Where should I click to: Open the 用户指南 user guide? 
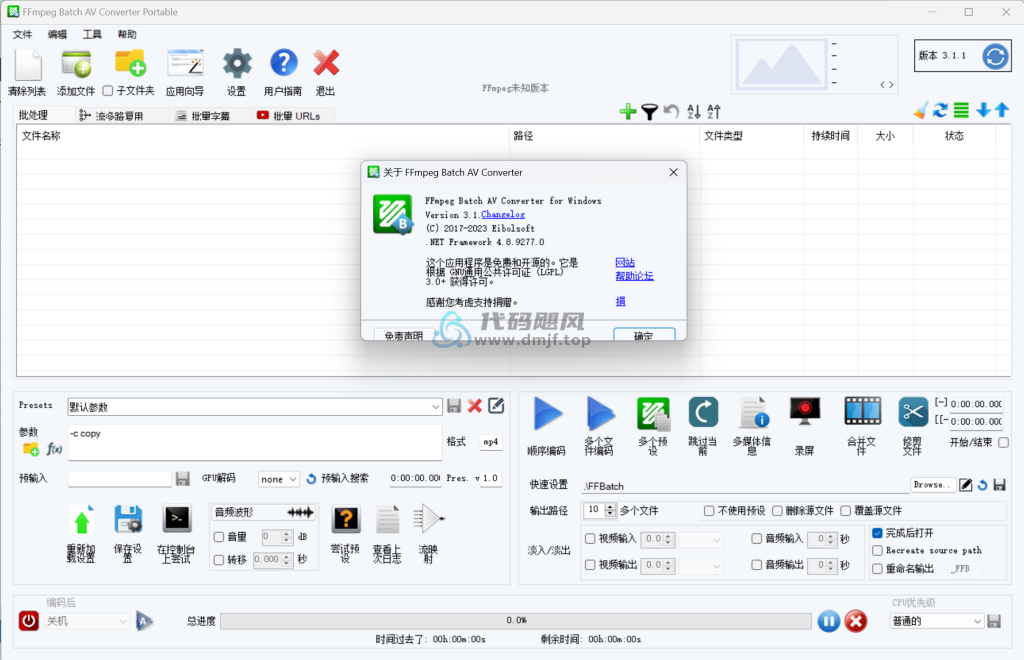(283, 63)
